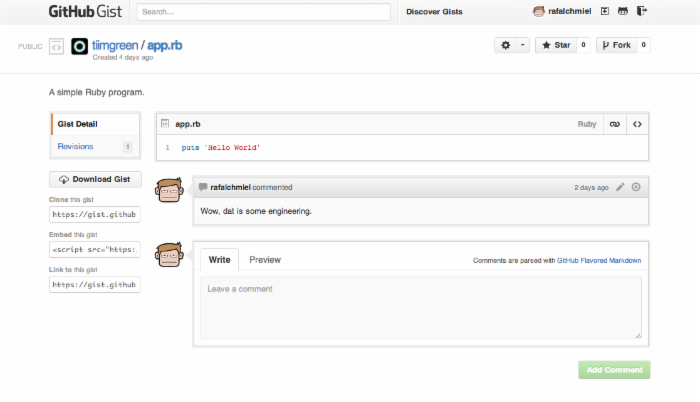
Task: Click the Download Gist button
Action: (95, 180)
